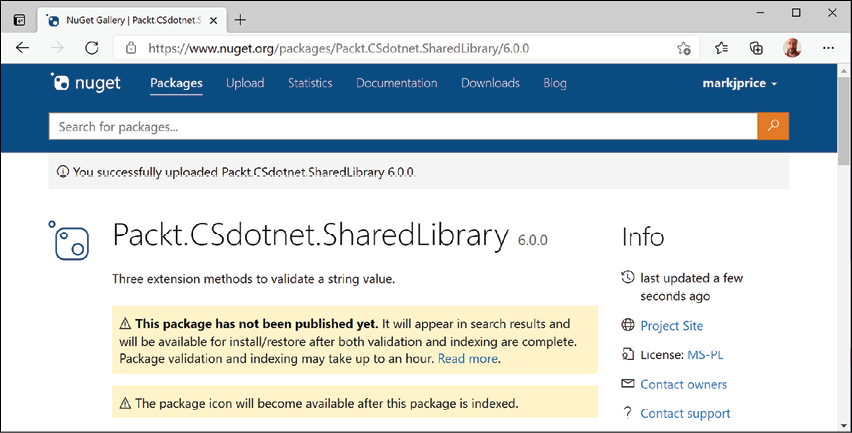Viewport: 852px width, 433px height.
Task: Click the user profile avatar icon
Action: [x=791, y=47]
